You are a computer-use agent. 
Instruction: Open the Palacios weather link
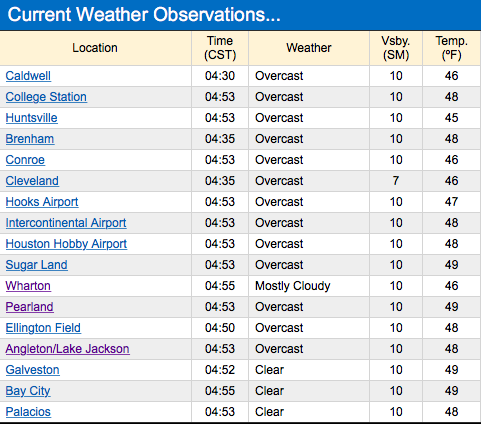pos(28,412)
